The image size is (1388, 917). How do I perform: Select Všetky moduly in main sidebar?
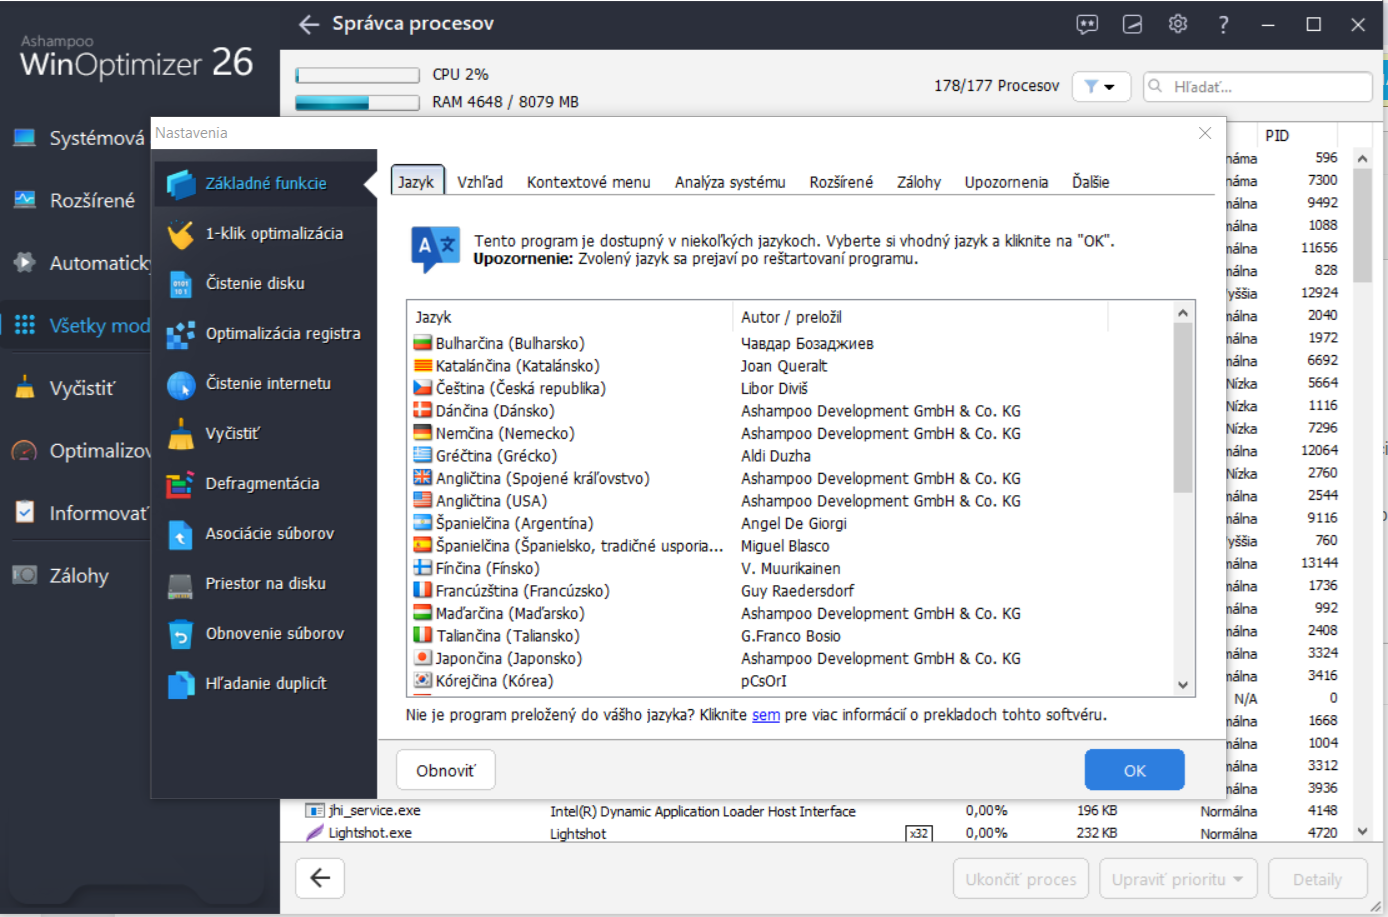(77, 325)
